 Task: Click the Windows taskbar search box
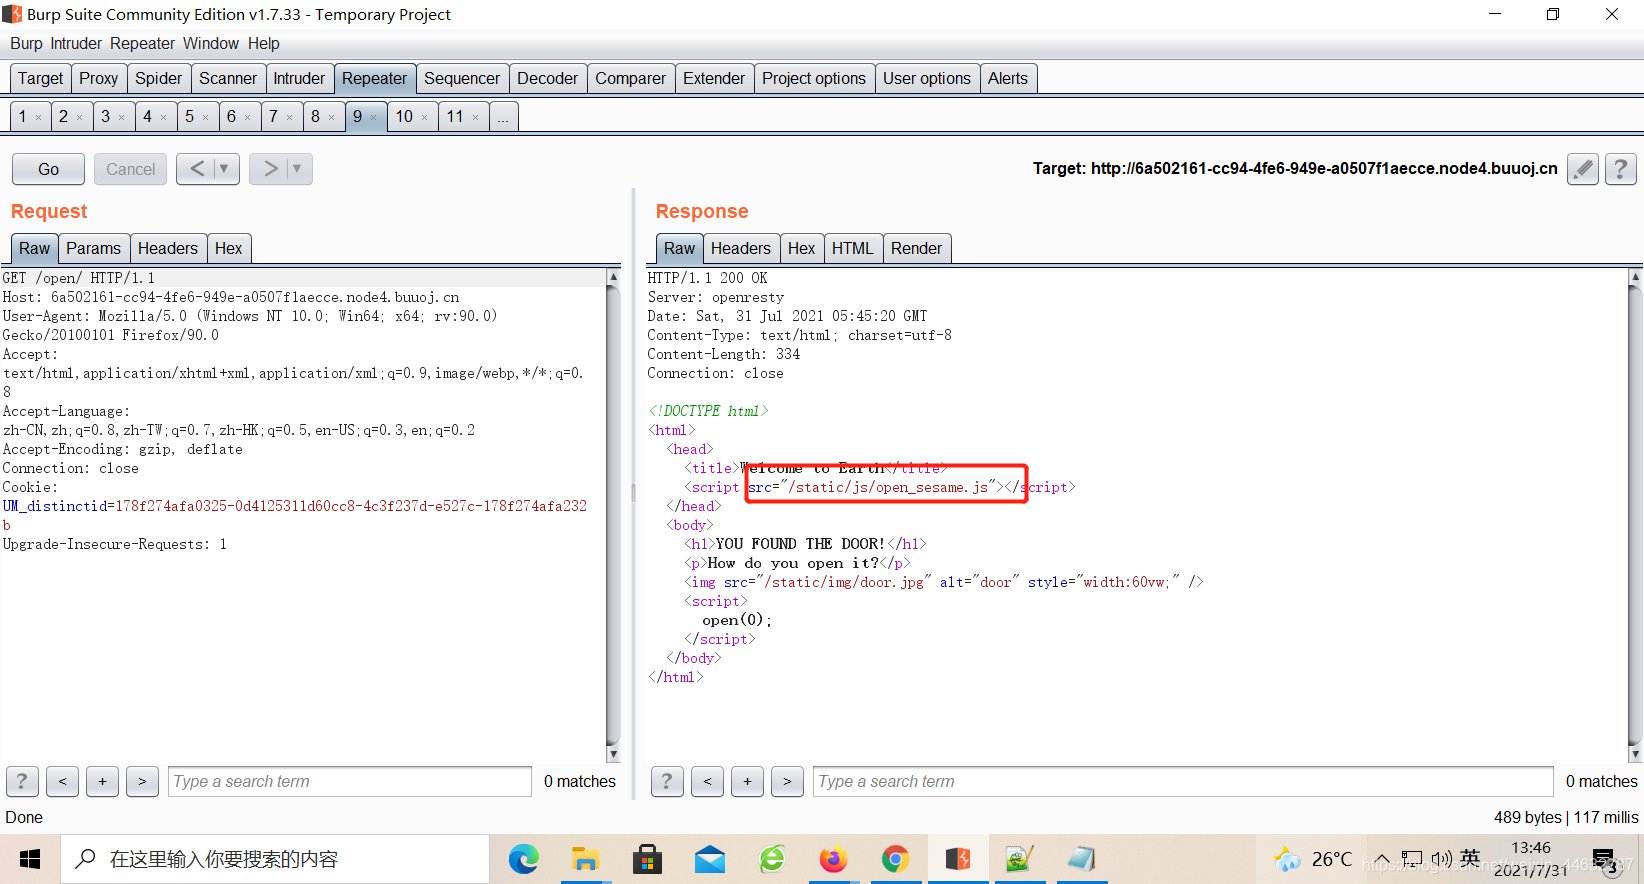coord(275,859)
